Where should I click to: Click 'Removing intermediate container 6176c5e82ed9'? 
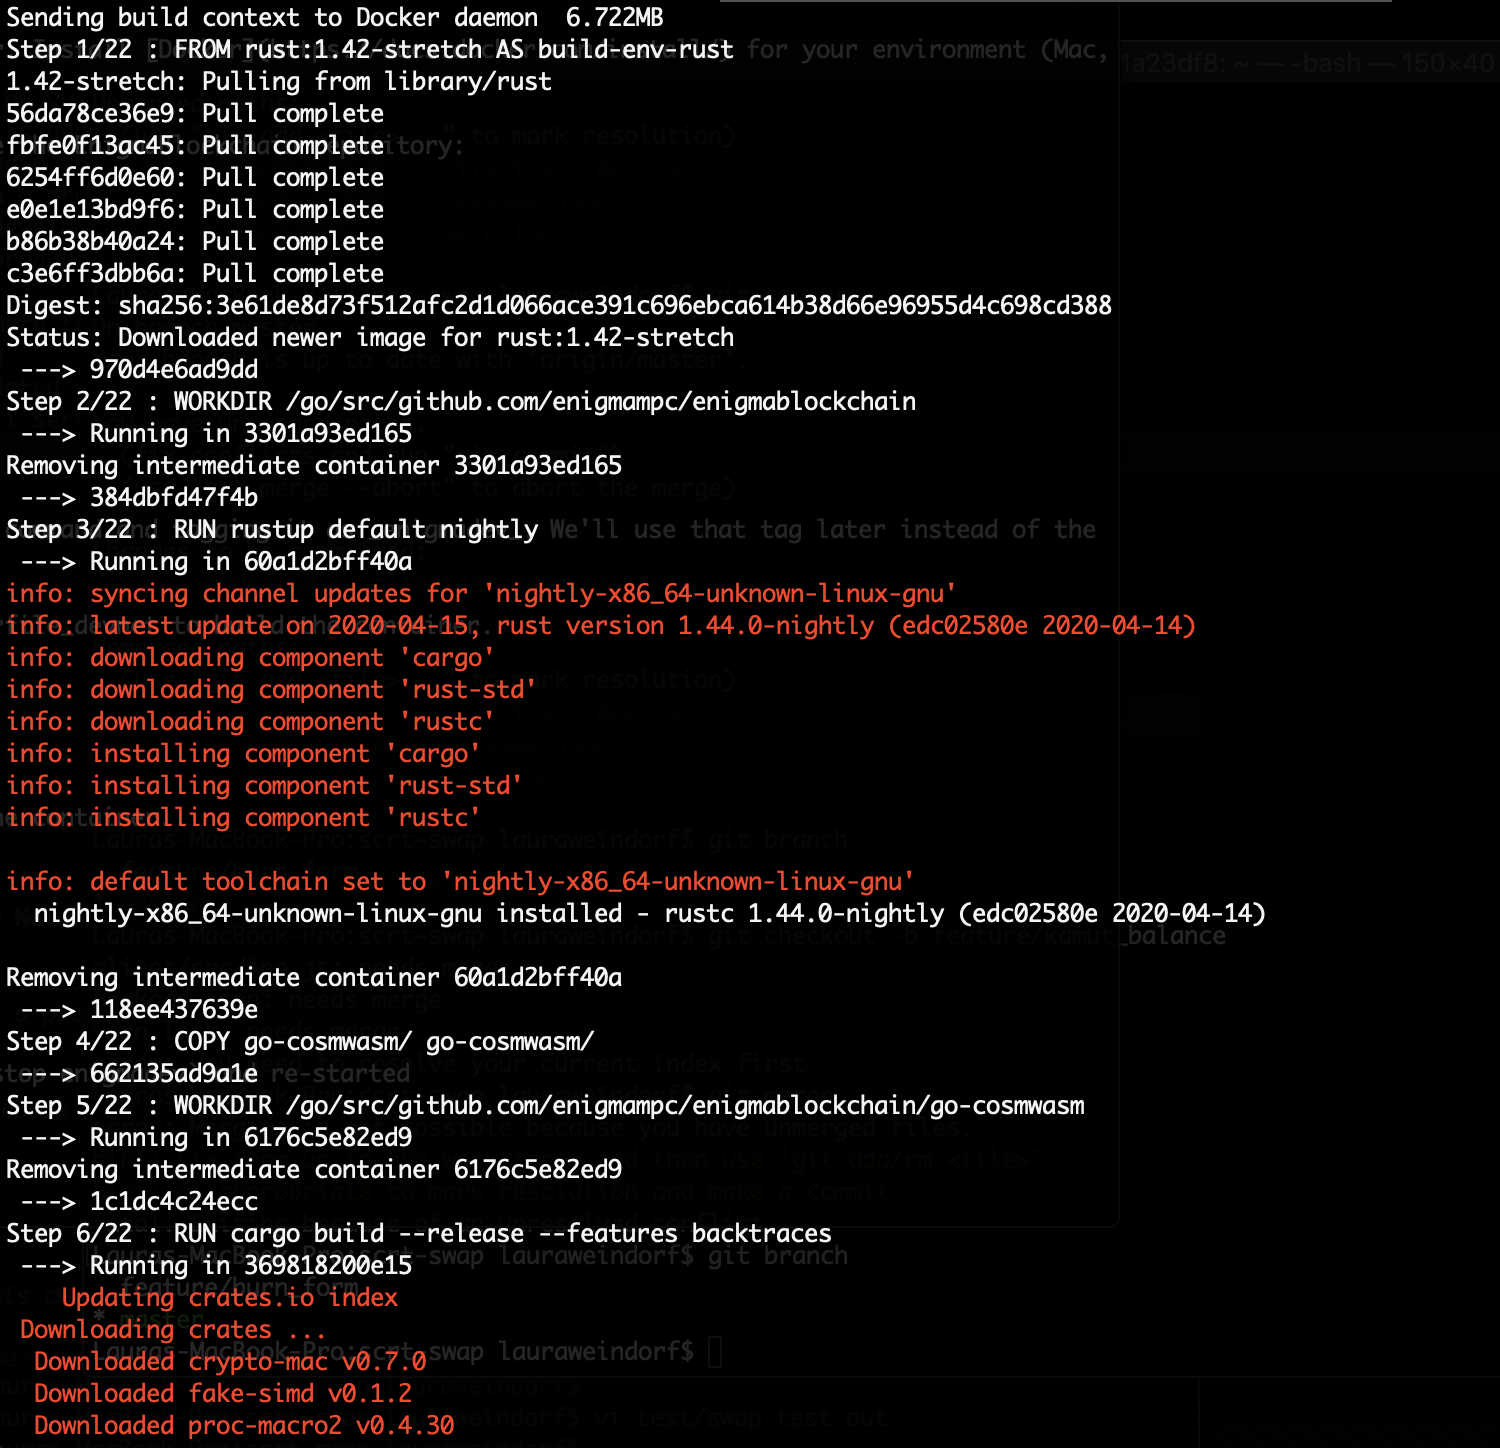pyautogui.click(x=314, y=1170)
